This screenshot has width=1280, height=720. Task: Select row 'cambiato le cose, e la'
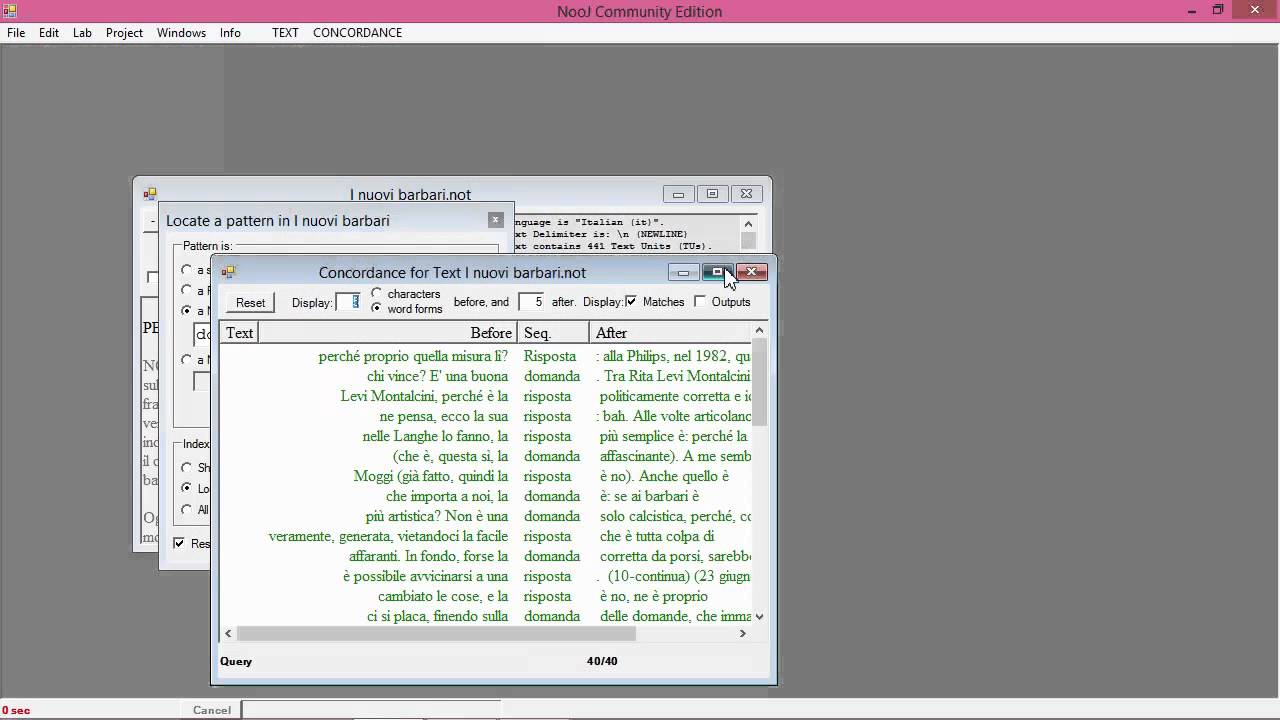485,596
